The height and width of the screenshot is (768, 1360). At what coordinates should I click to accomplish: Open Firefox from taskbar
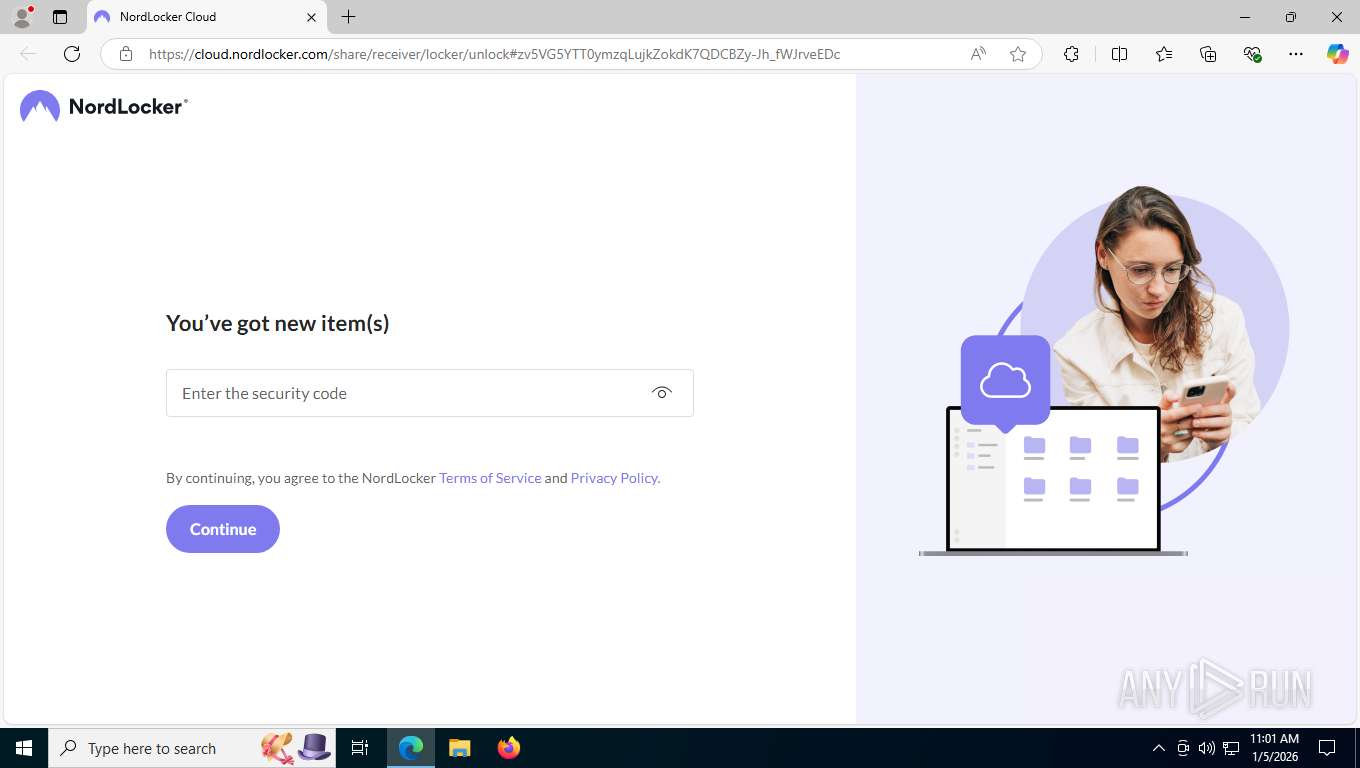pos(509,748)
